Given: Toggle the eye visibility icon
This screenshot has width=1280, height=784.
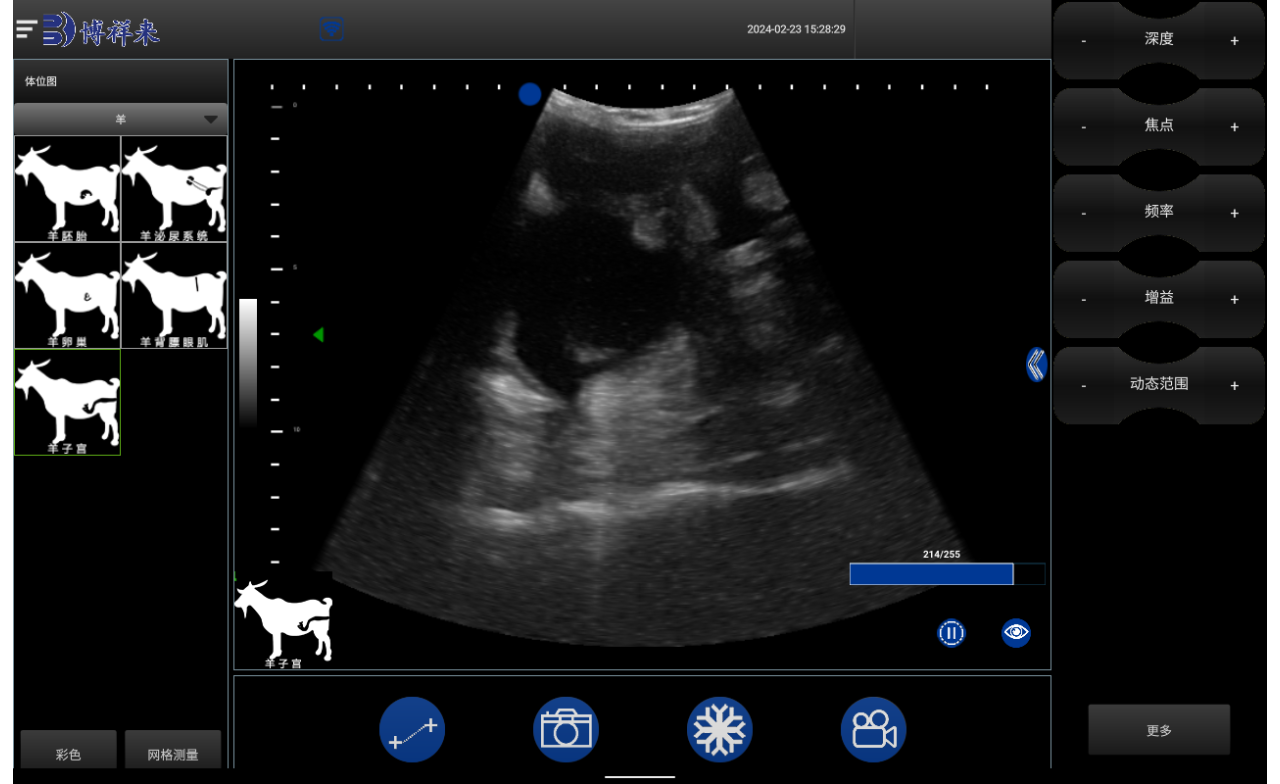Looking at the screenshot, I should tap(1016, 632).
